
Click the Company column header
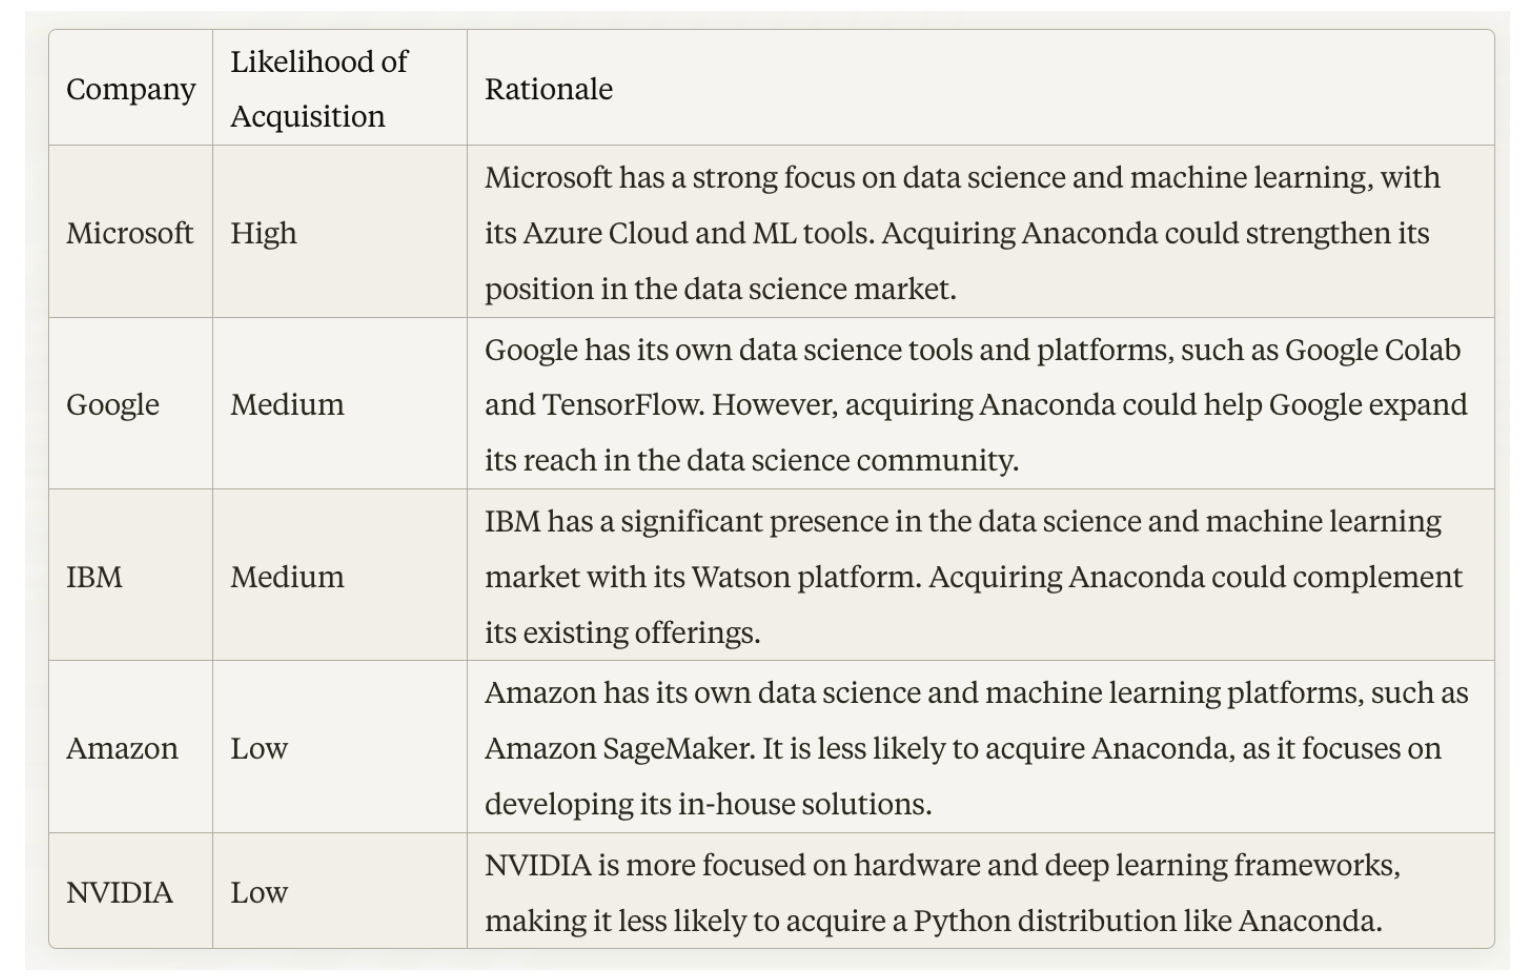click(x=130, y=89)
